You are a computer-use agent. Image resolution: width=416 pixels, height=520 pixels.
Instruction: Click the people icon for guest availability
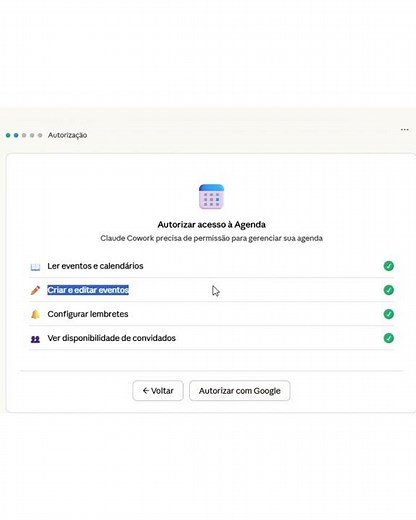35,339
